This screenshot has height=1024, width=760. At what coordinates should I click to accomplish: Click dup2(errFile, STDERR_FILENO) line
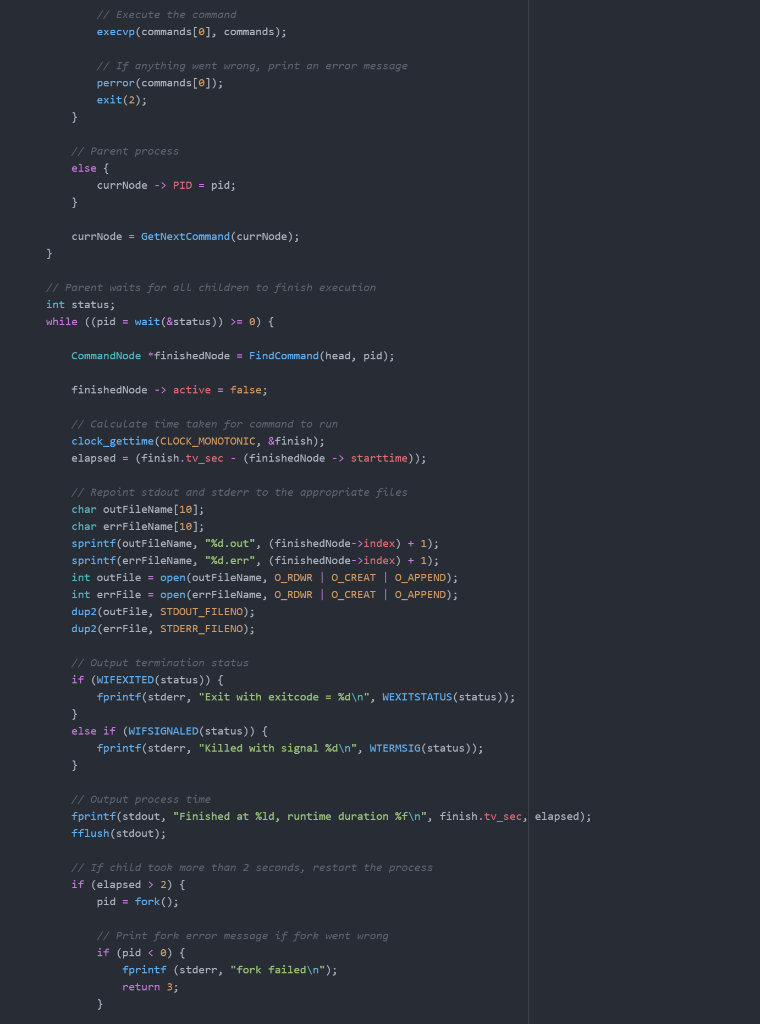(163, 628)
